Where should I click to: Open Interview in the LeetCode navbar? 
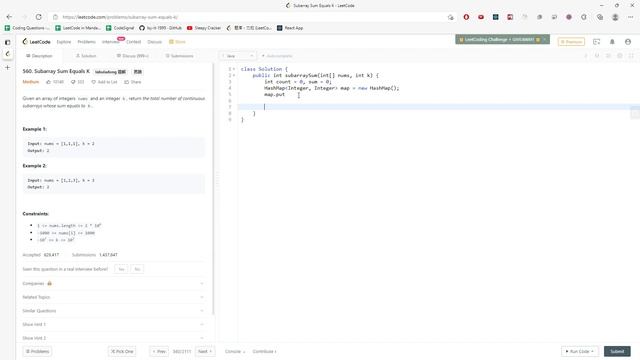click(x=110, y=42)
